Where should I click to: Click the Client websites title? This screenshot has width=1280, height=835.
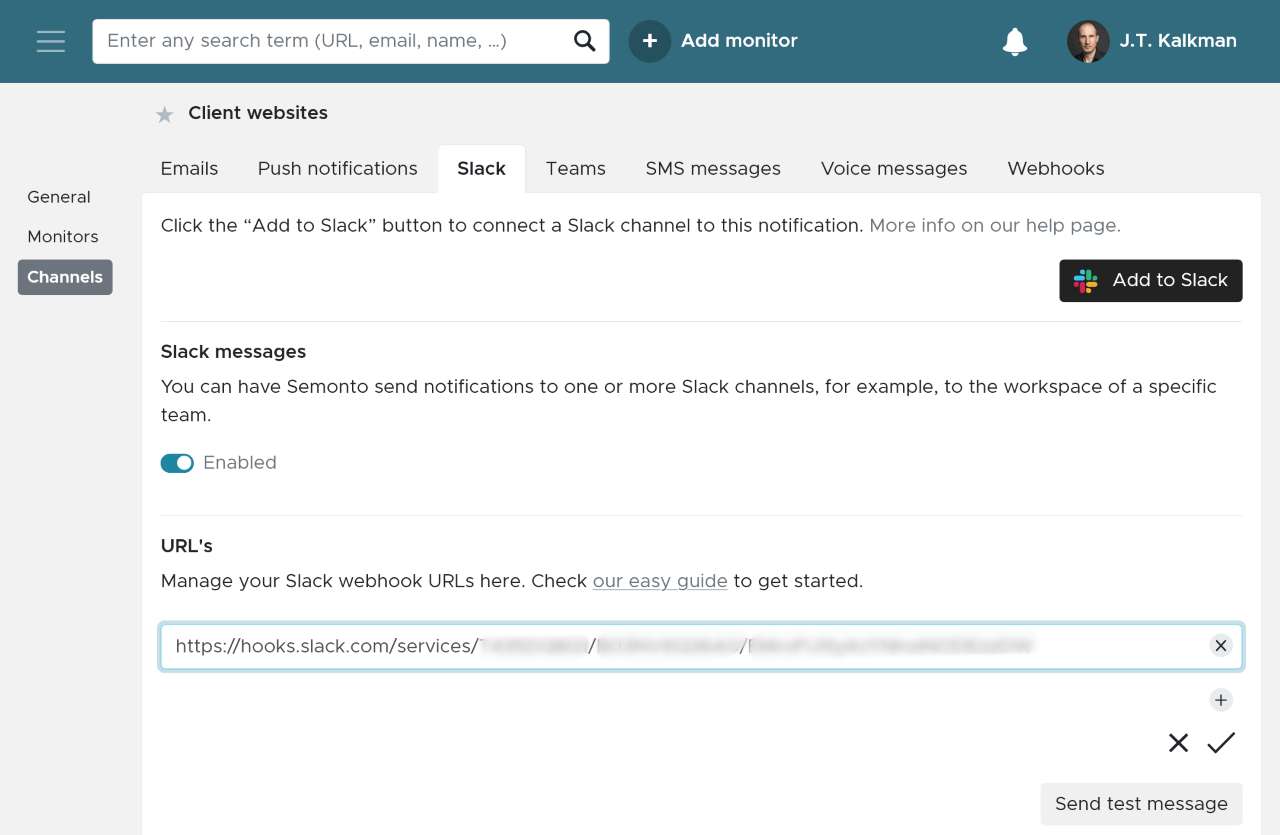click(x=258, y=113)
